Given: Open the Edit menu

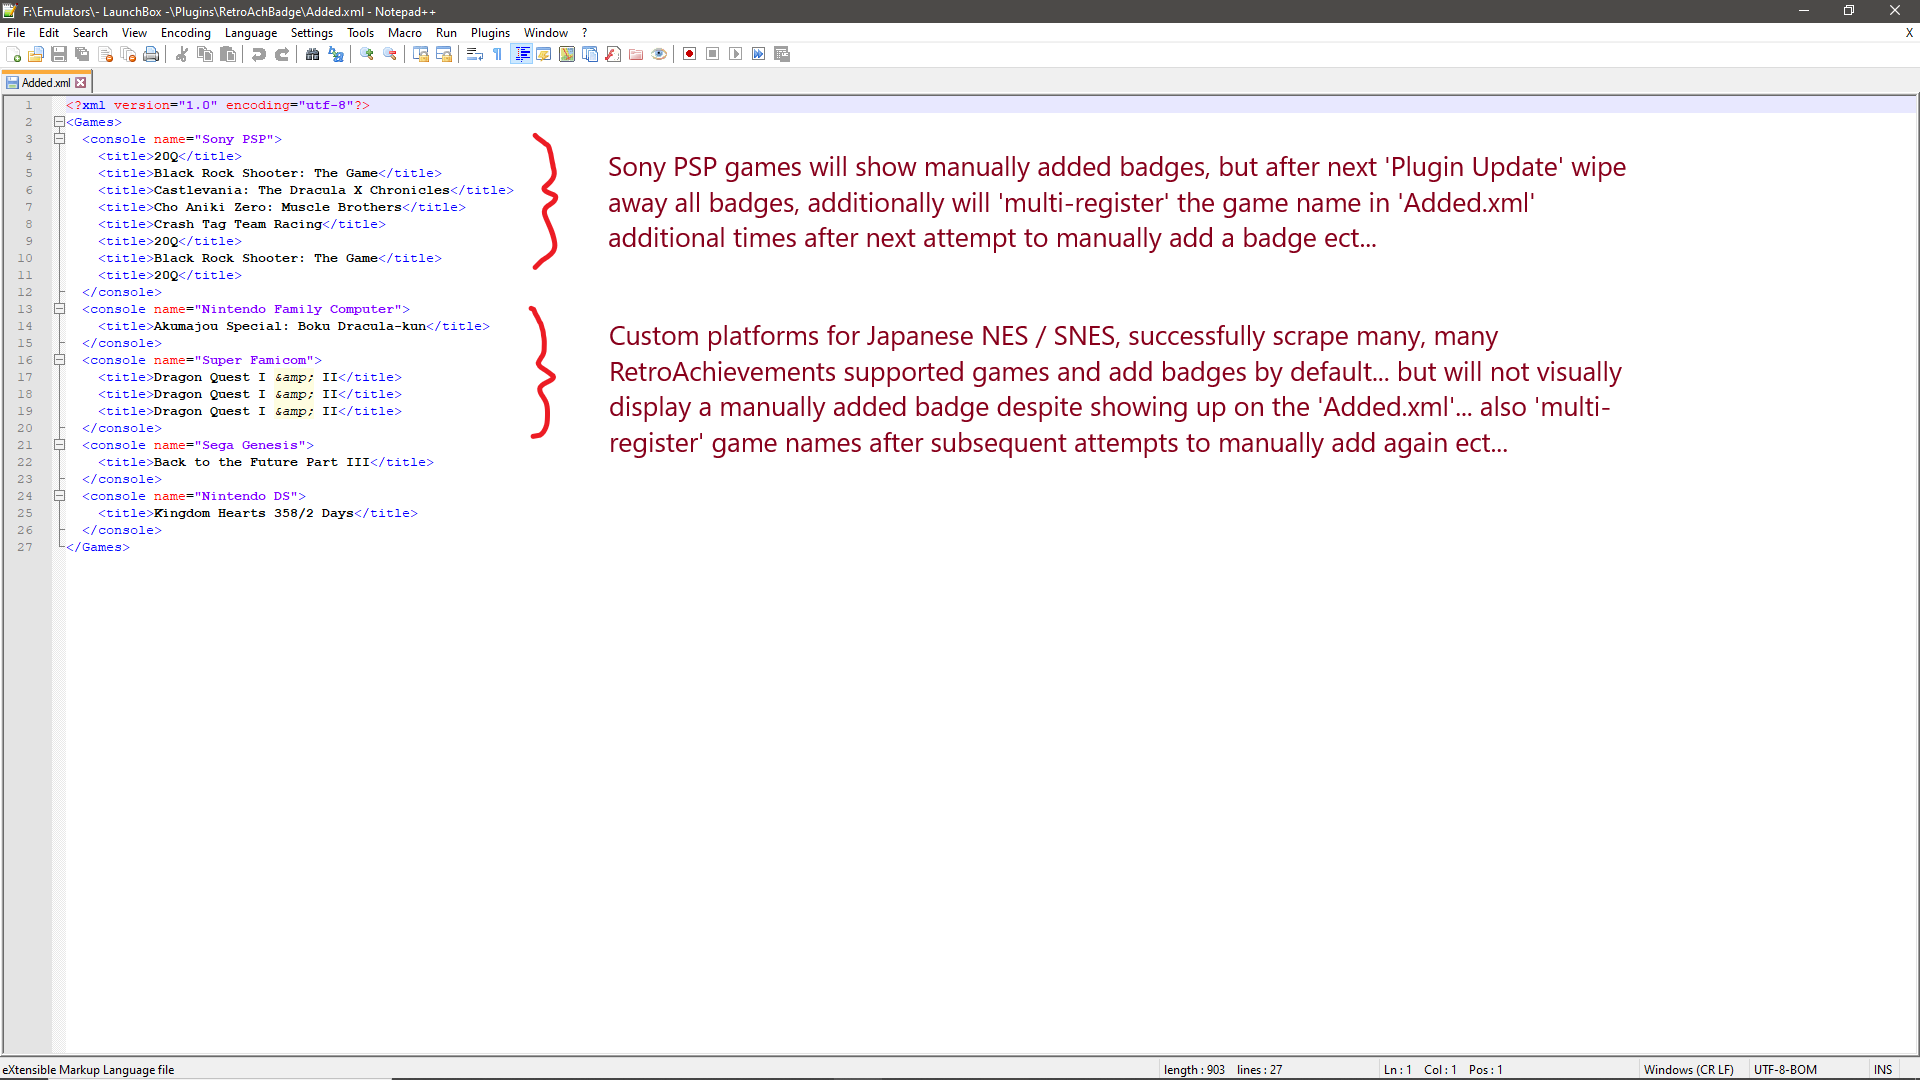Looking at the screenshot, I should coord(49,33).
